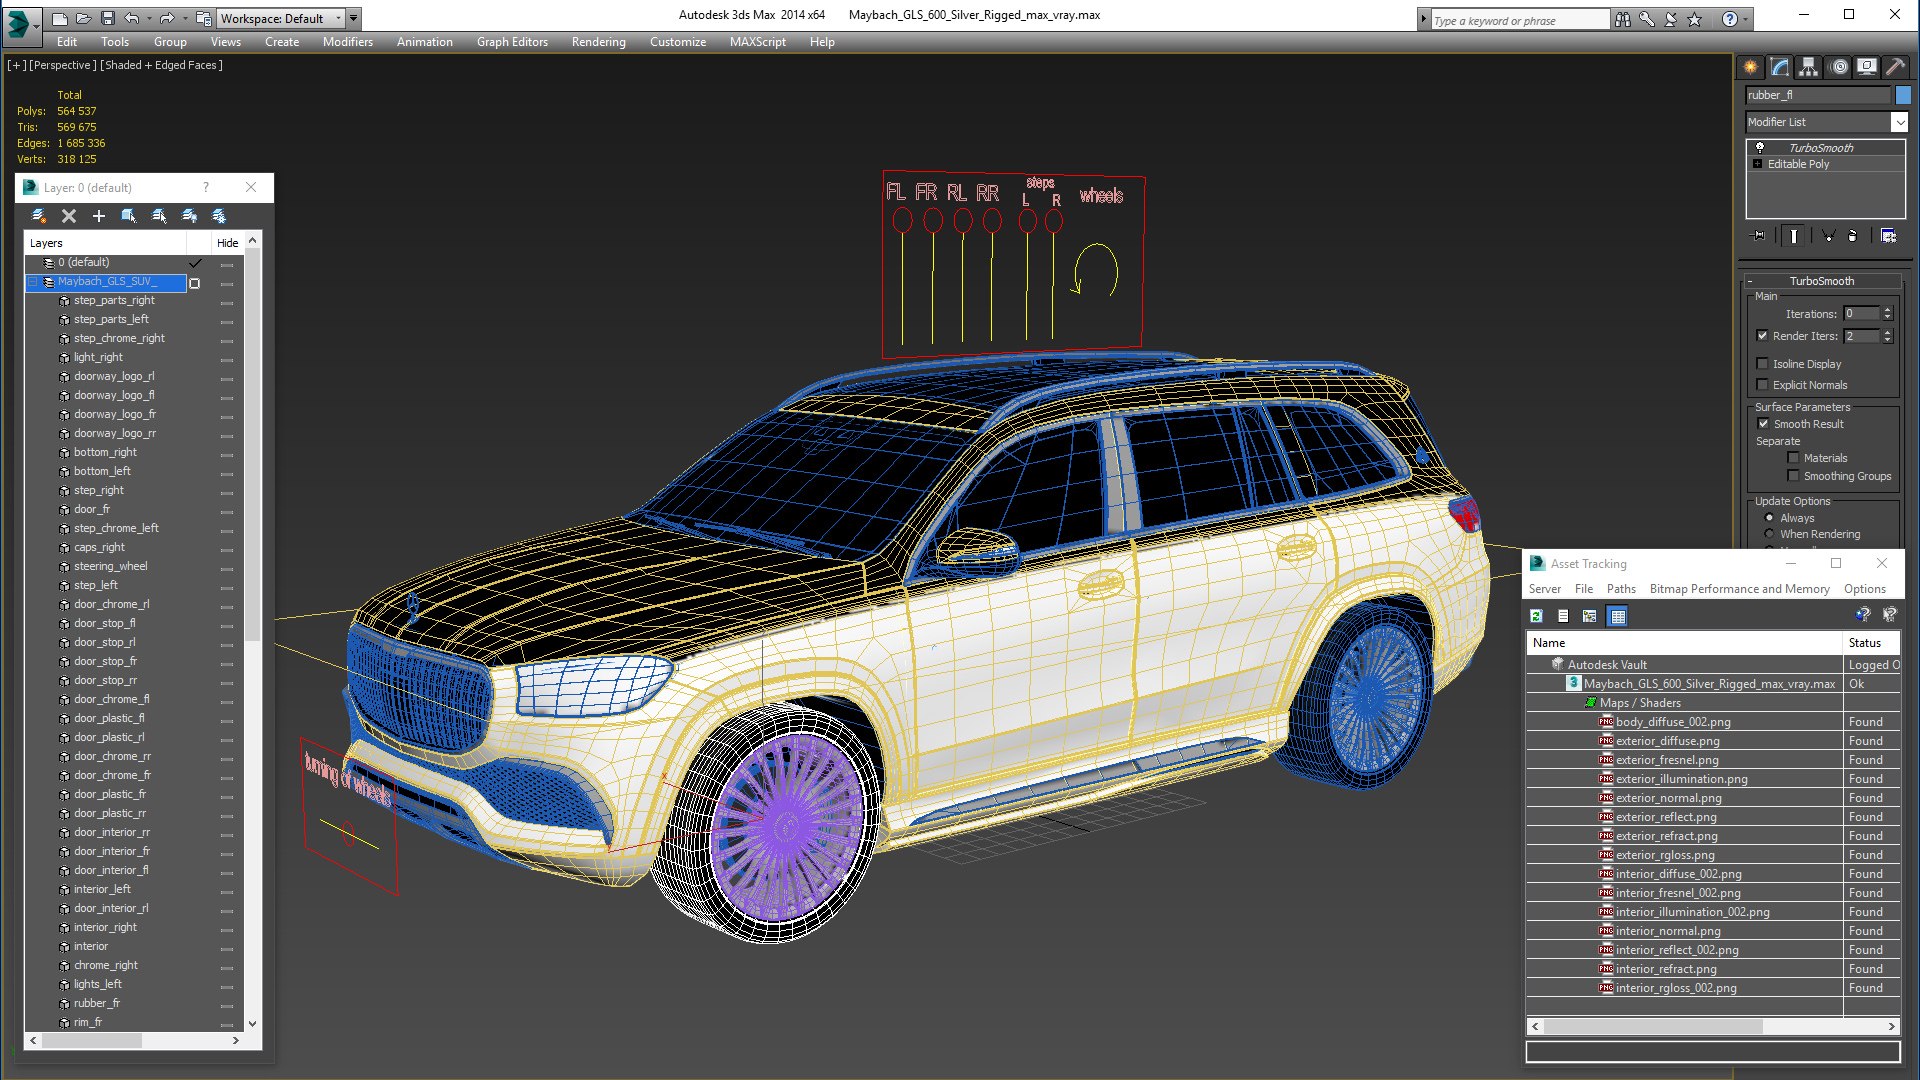Open the Modify command panel tab
This screenshot has height=1080, width=1920.
[x=1780, y=67]
